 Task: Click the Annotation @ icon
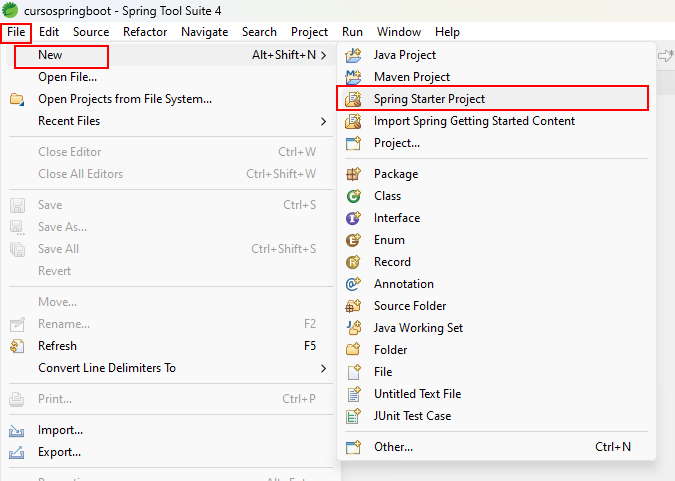[353, 284]
